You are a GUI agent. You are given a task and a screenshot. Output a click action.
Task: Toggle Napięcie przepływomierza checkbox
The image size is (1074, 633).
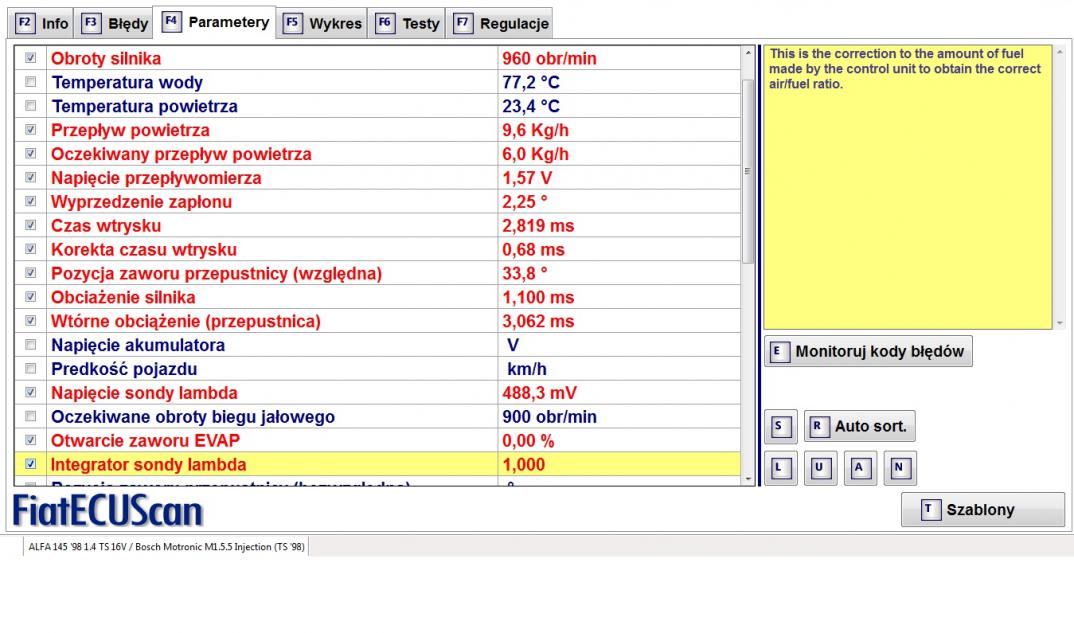click(x=31, y=177)
